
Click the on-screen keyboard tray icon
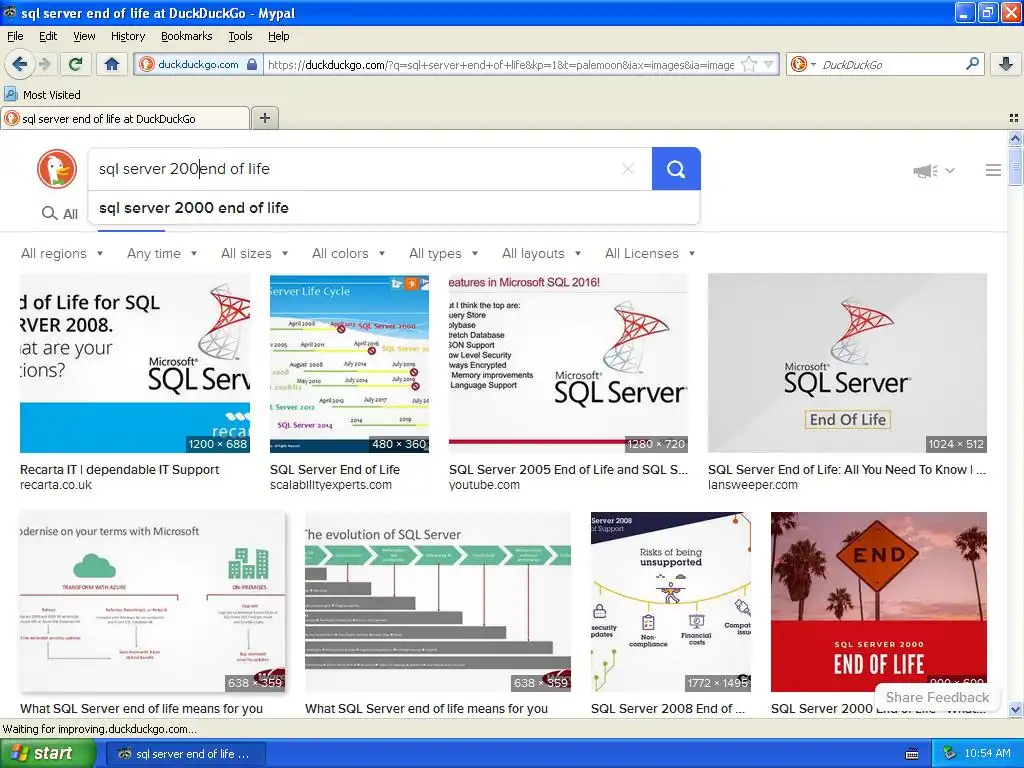click(x=912, y=754)
